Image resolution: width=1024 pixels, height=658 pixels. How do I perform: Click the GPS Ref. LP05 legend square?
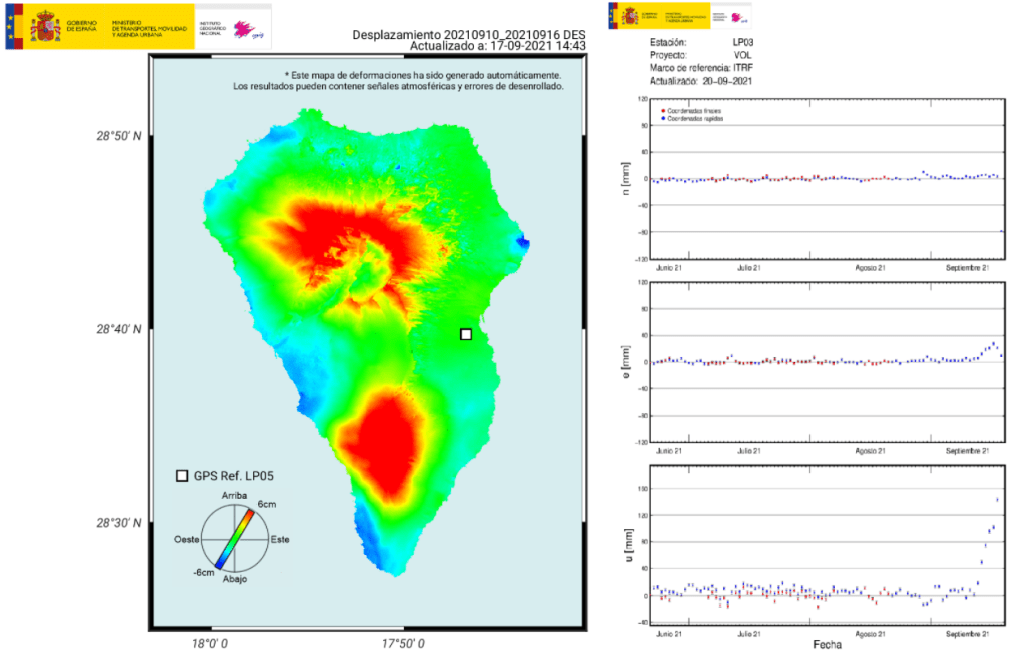click(x=181, y=477)
